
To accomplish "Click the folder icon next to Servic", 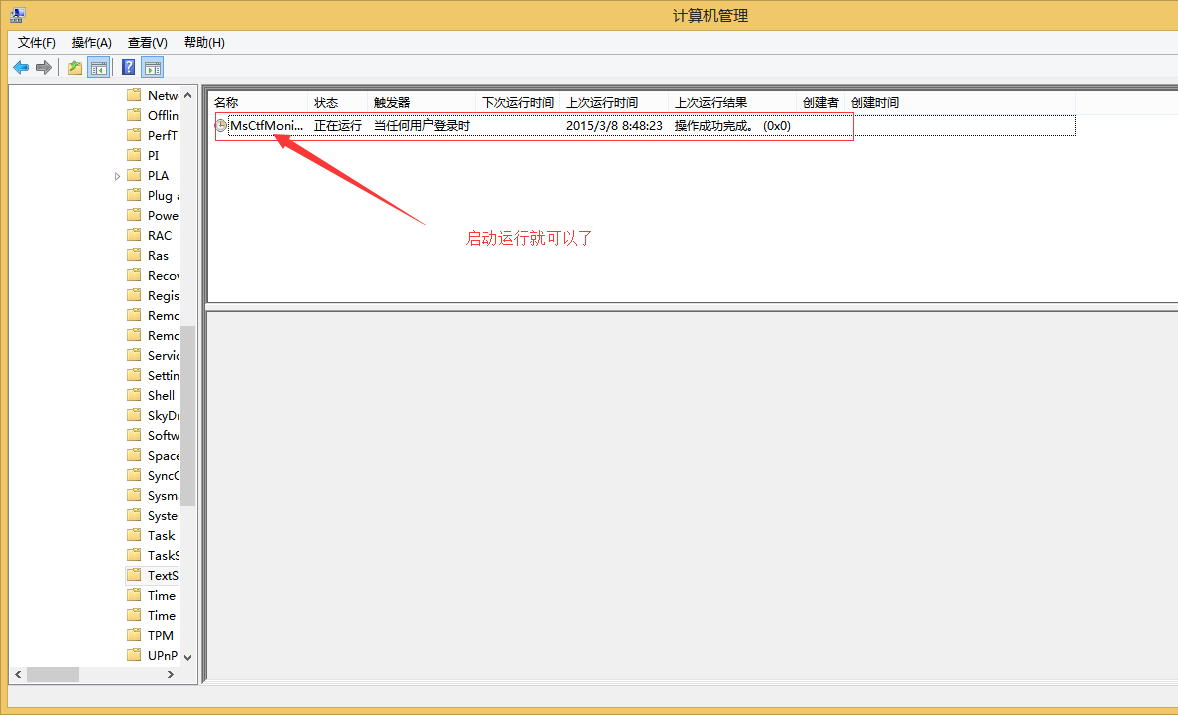I will click(x=134, y=355).
